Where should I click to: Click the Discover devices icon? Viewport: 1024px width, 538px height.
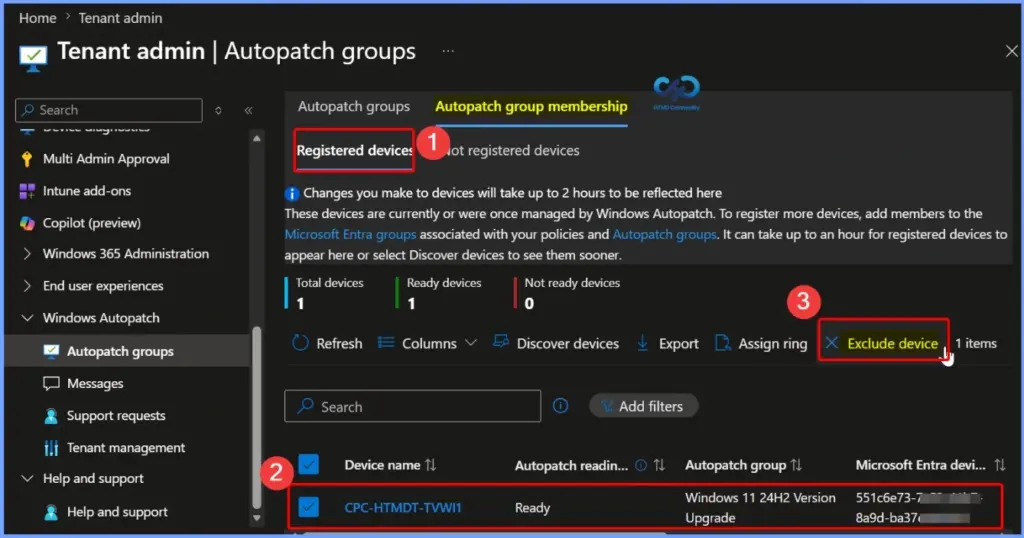(x=501, y=341)
